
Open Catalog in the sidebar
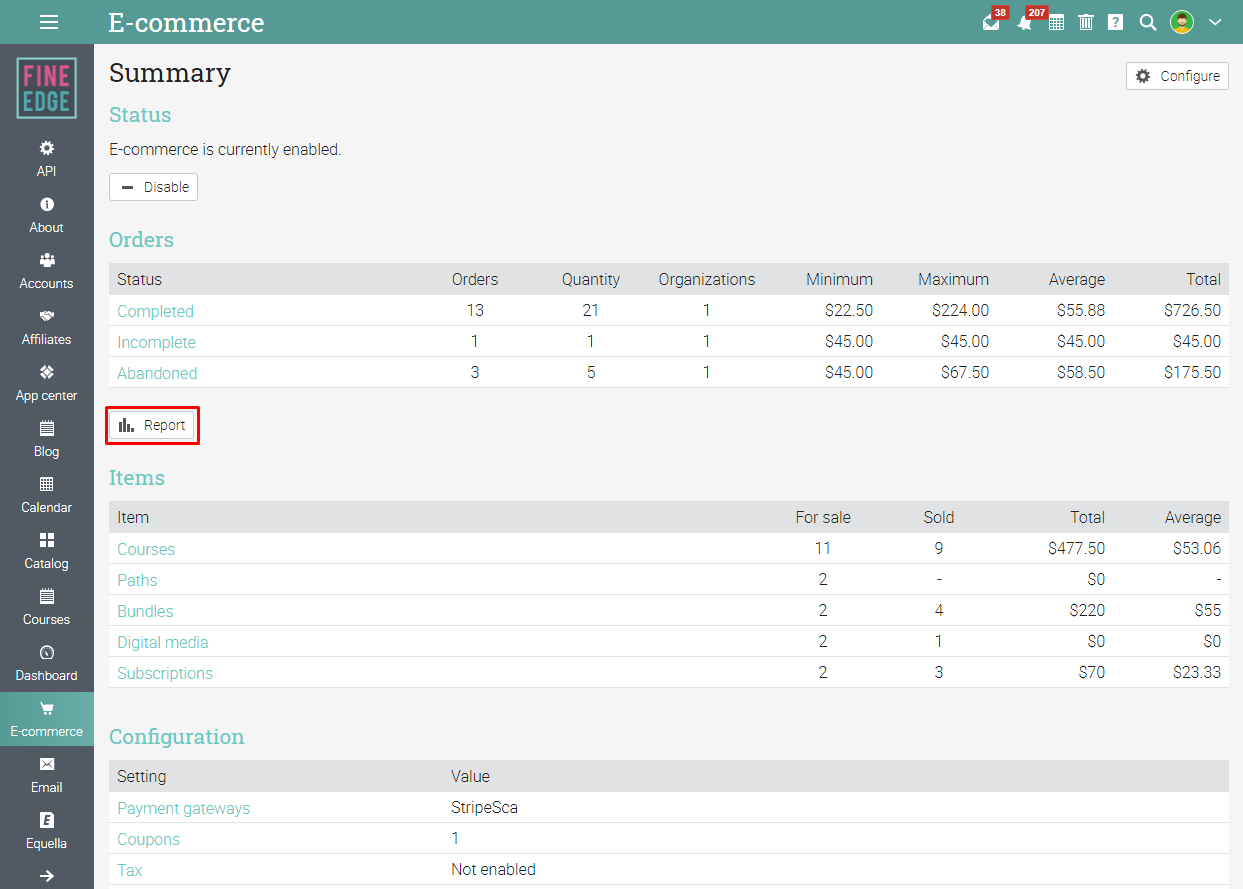tap(46, 551)
